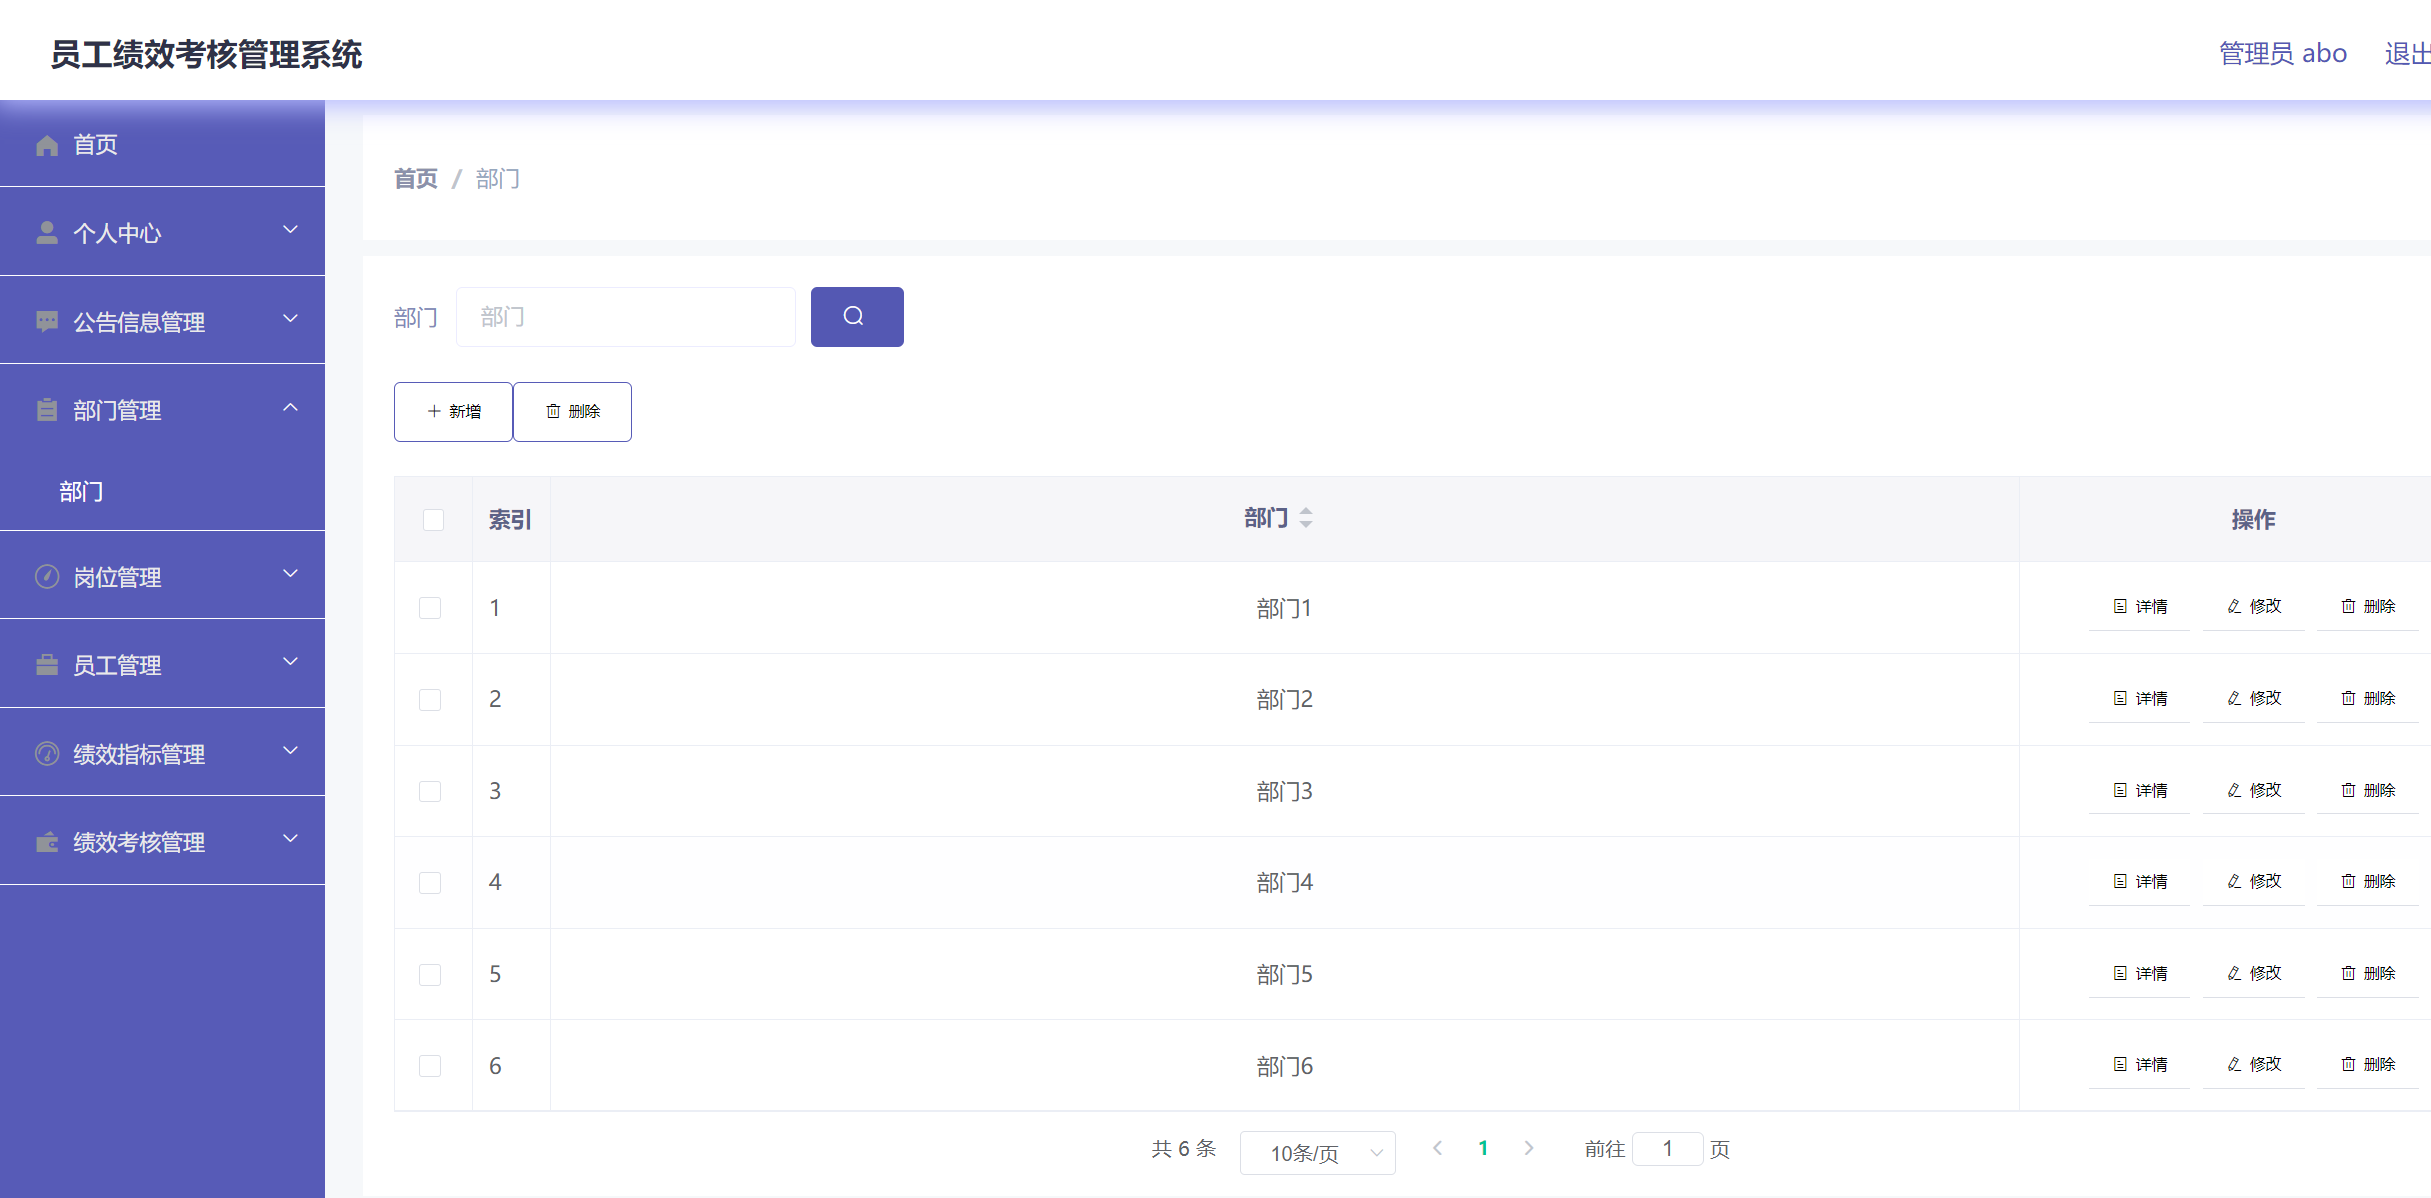This screenshot has height=1198, width=2431.
Task: Expand the 绩效考核管理 menu chevron
Action: [x=289, y=839]
